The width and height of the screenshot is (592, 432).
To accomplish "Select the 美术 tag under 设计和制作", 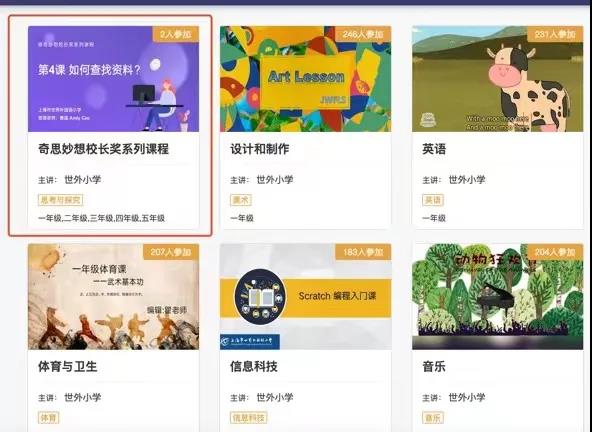I will [241, 200].
